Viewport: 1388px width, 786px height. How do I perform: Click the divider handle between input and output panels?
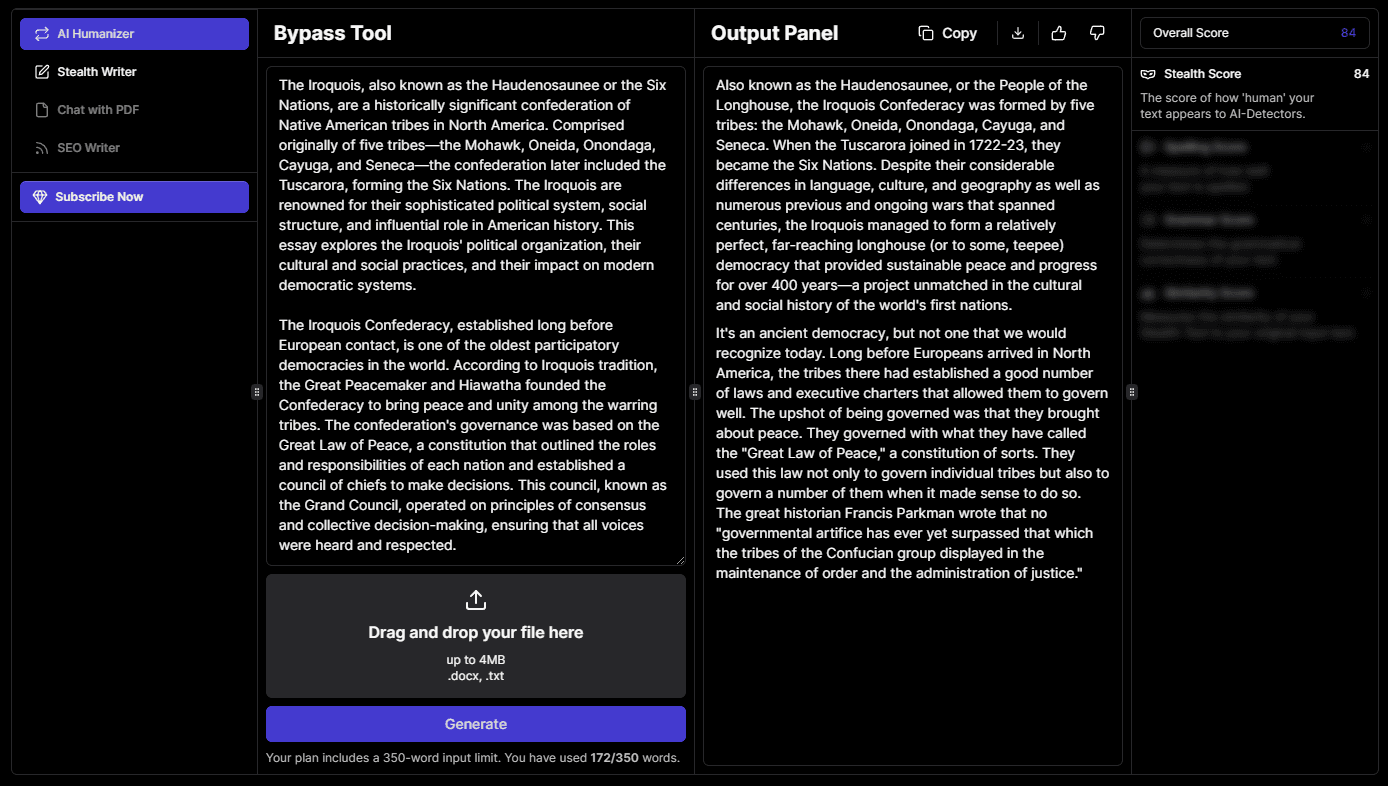(x=695, y=392)
